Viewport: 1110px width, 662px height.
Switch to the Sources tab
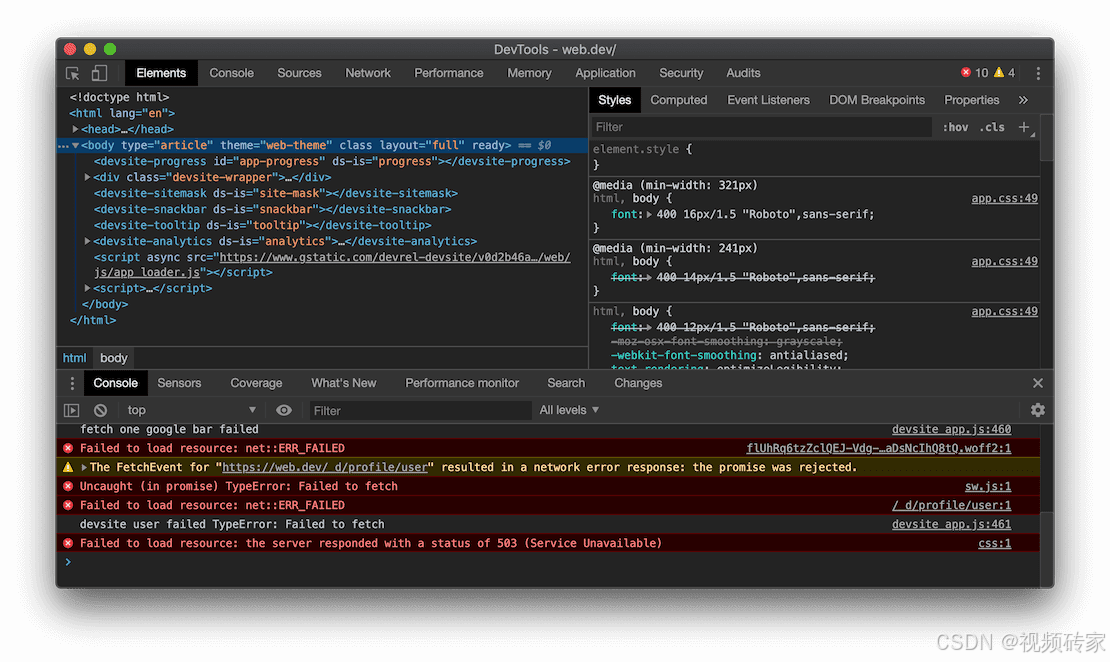pyautogui.click(x=299, y=73)
